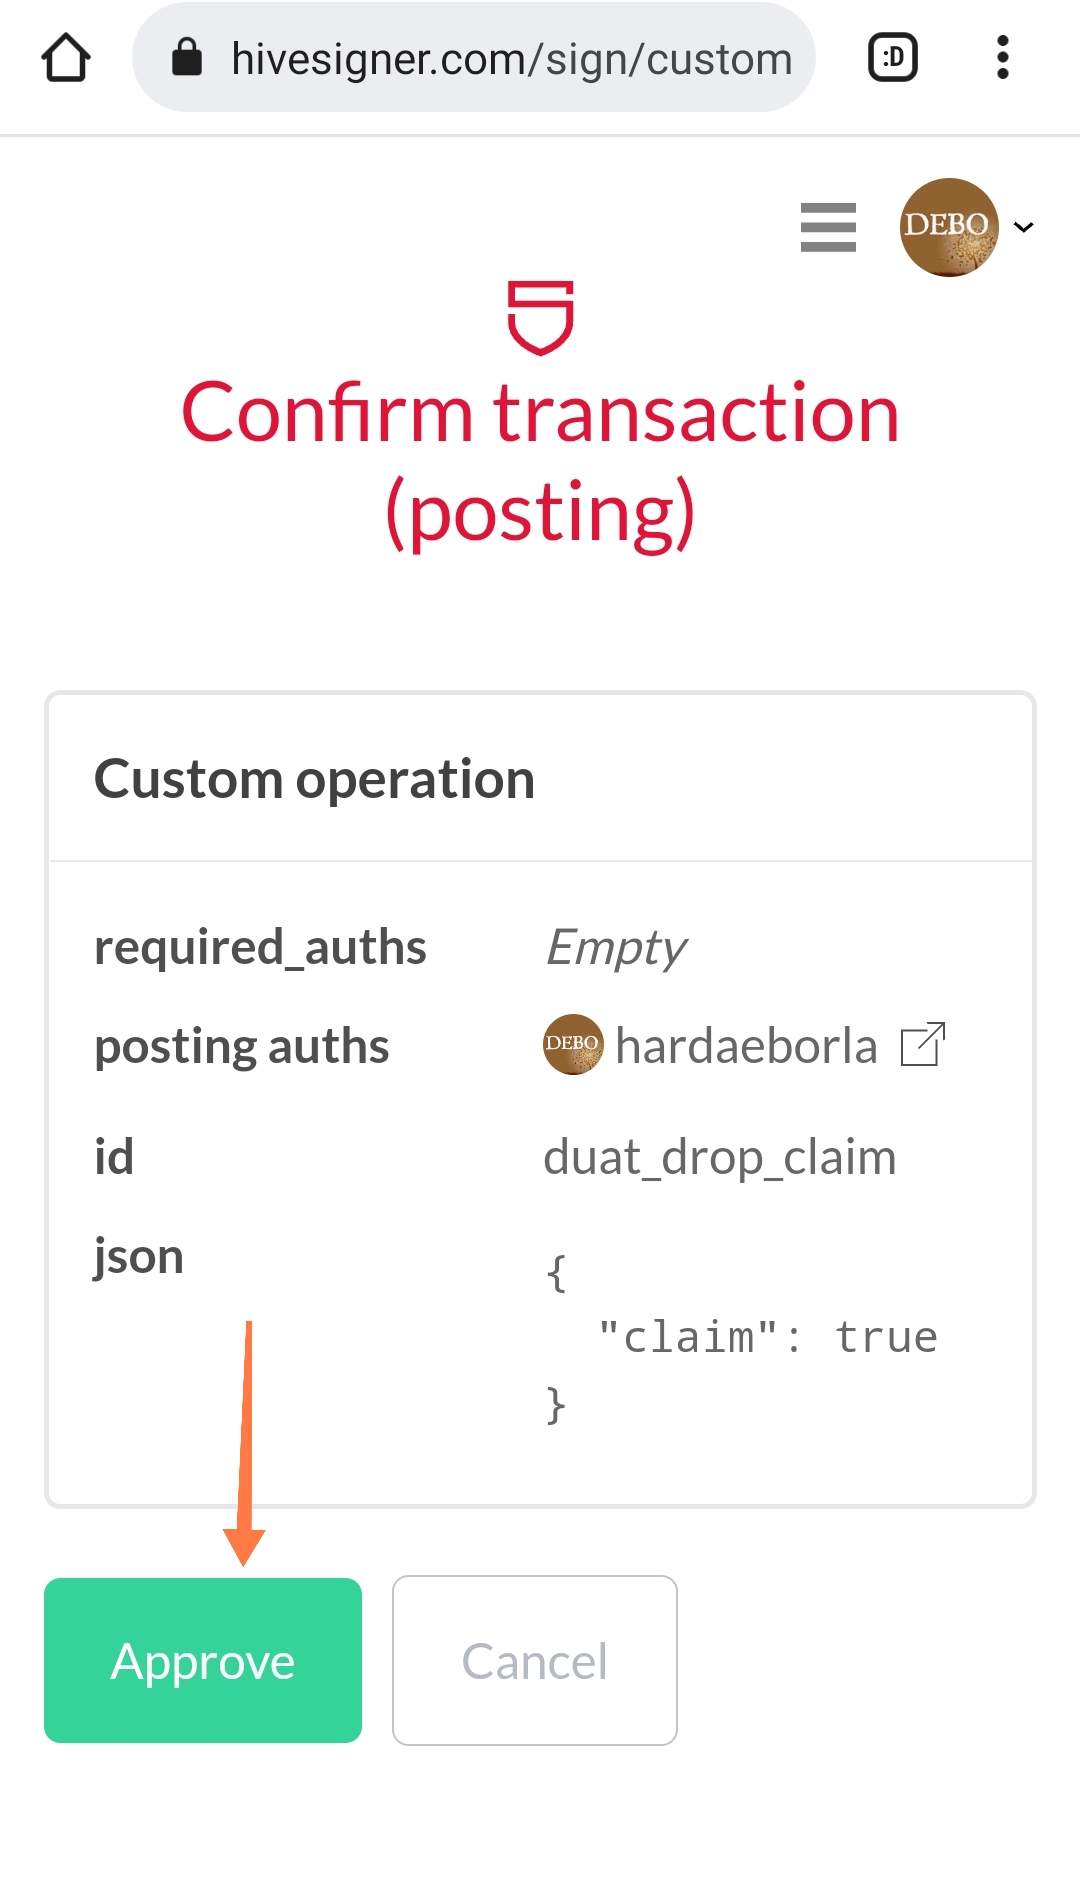Click small DEBO avatar beside hardaeborla
Screen dimensions: 1080x1889
click(x=573, y=1044)
